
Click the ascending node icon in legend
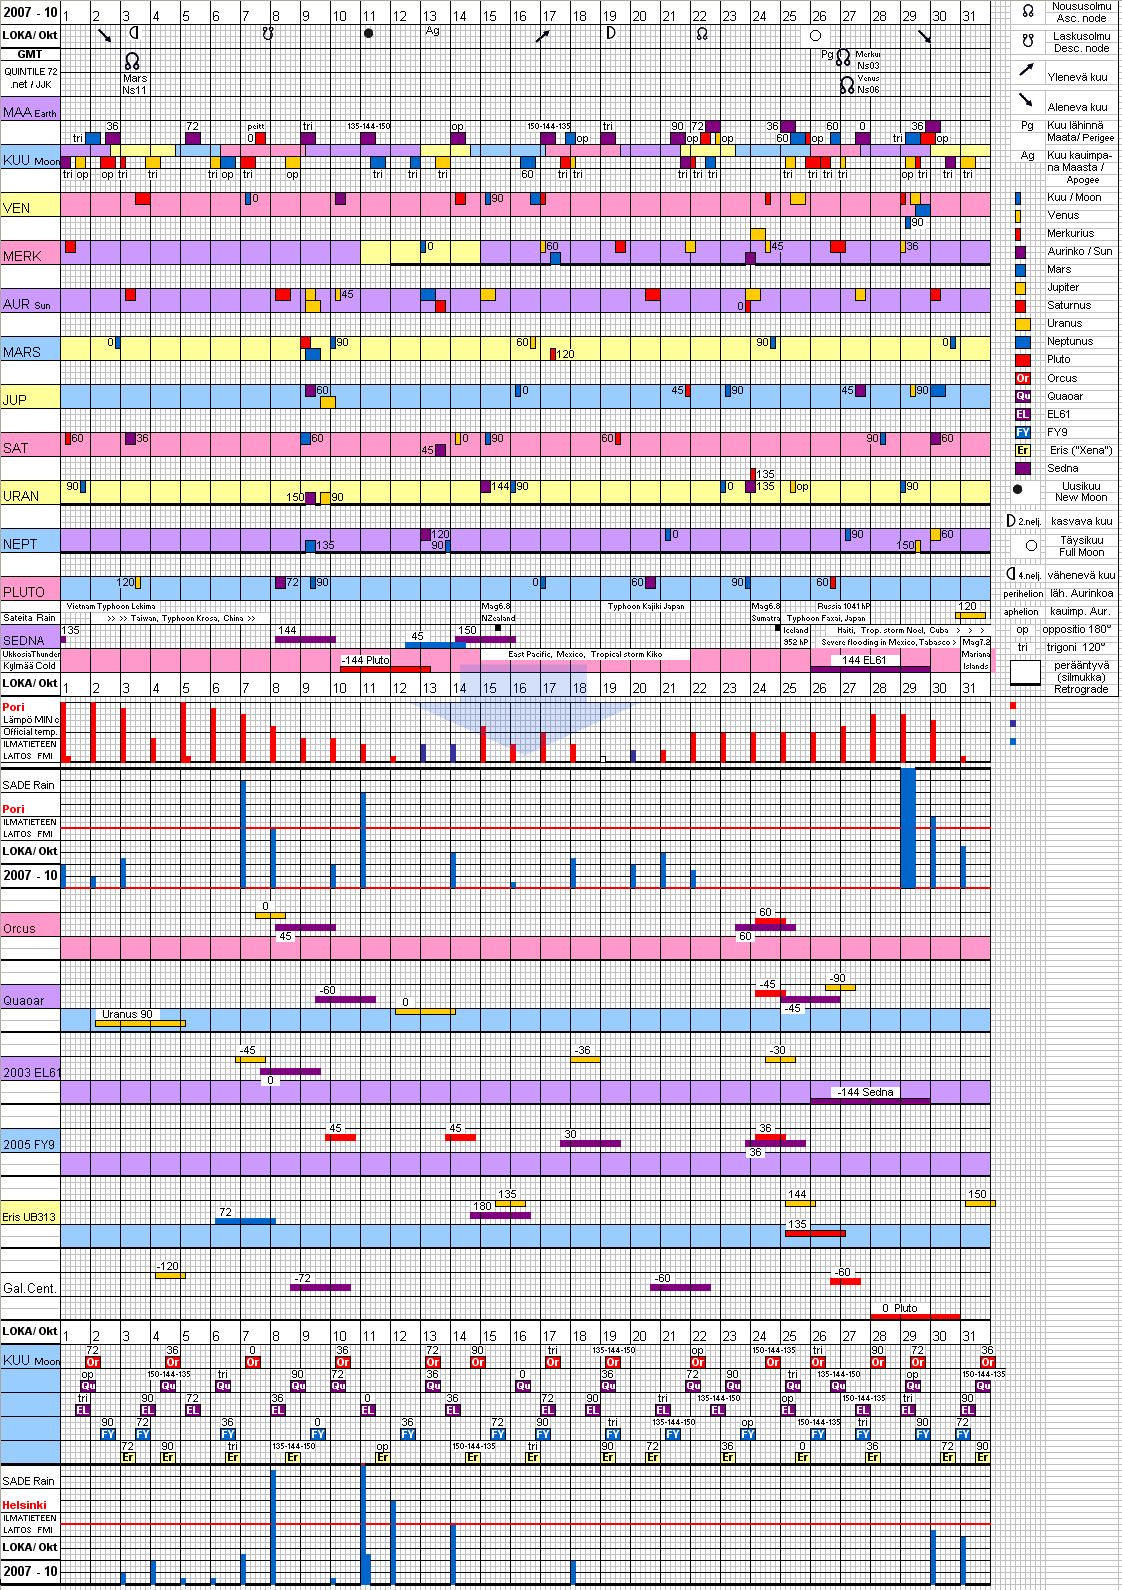1027,11
